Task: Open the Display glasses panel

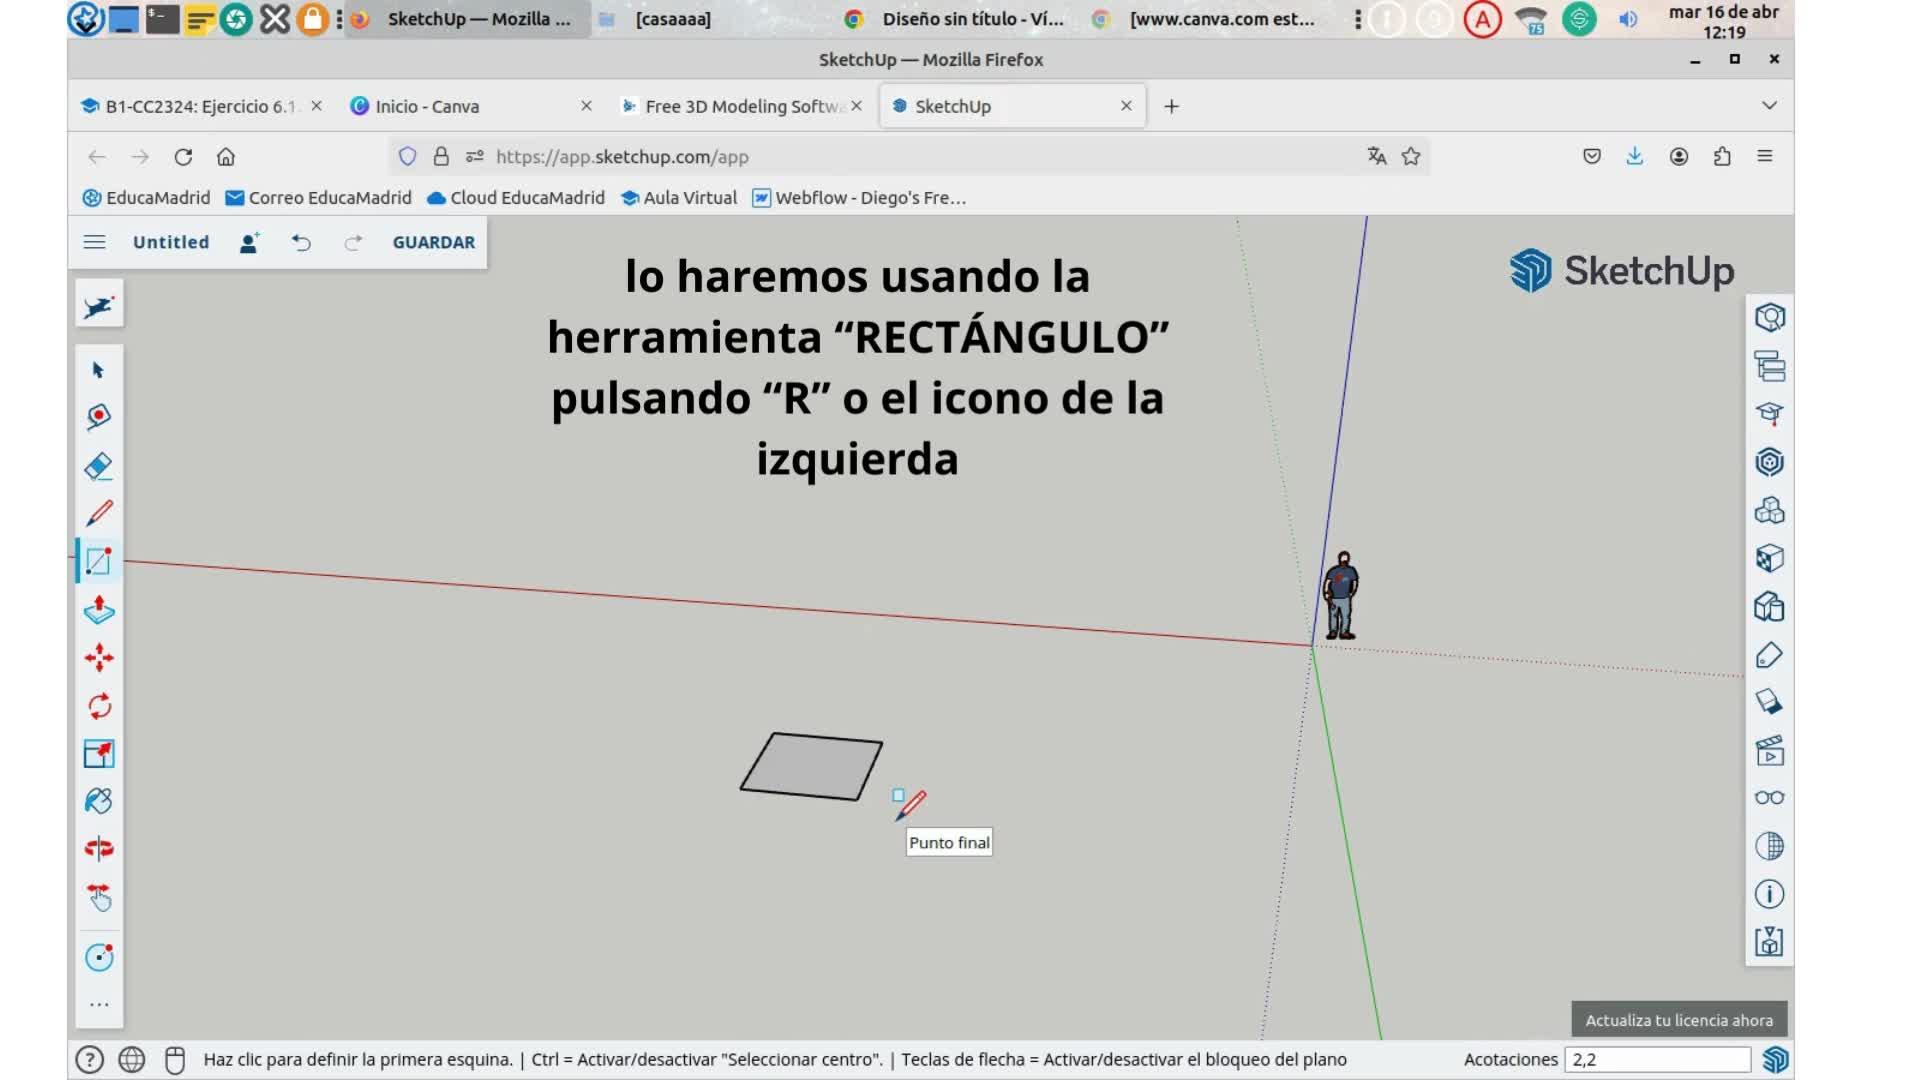Action: (x=1769, y=797)
